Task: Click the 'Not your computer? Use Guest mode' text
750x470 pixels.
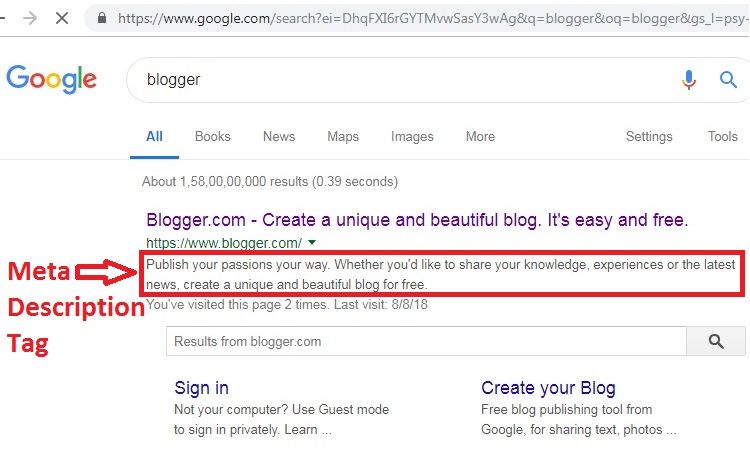Action: (x=281, y=410)
